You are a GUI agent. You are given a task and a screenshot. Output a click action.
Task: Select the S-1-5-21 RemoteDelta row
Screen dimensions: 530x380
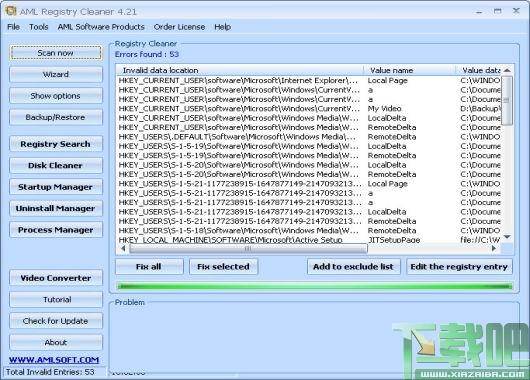click(x=309, y=221)
